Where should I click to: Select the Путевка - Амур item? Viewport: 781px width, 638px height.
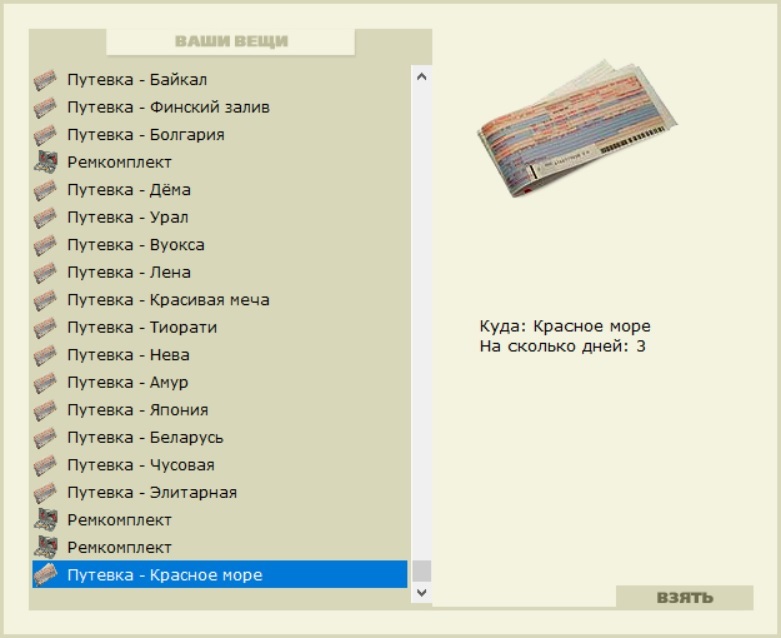point(220,383)
